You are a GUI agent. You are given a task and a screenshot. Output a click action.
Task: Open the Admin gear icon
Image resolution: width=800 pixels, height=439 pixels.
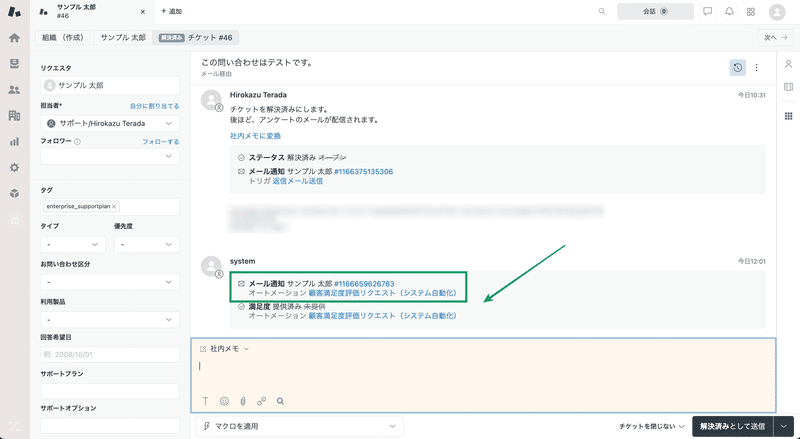click(x=14, y=167)
